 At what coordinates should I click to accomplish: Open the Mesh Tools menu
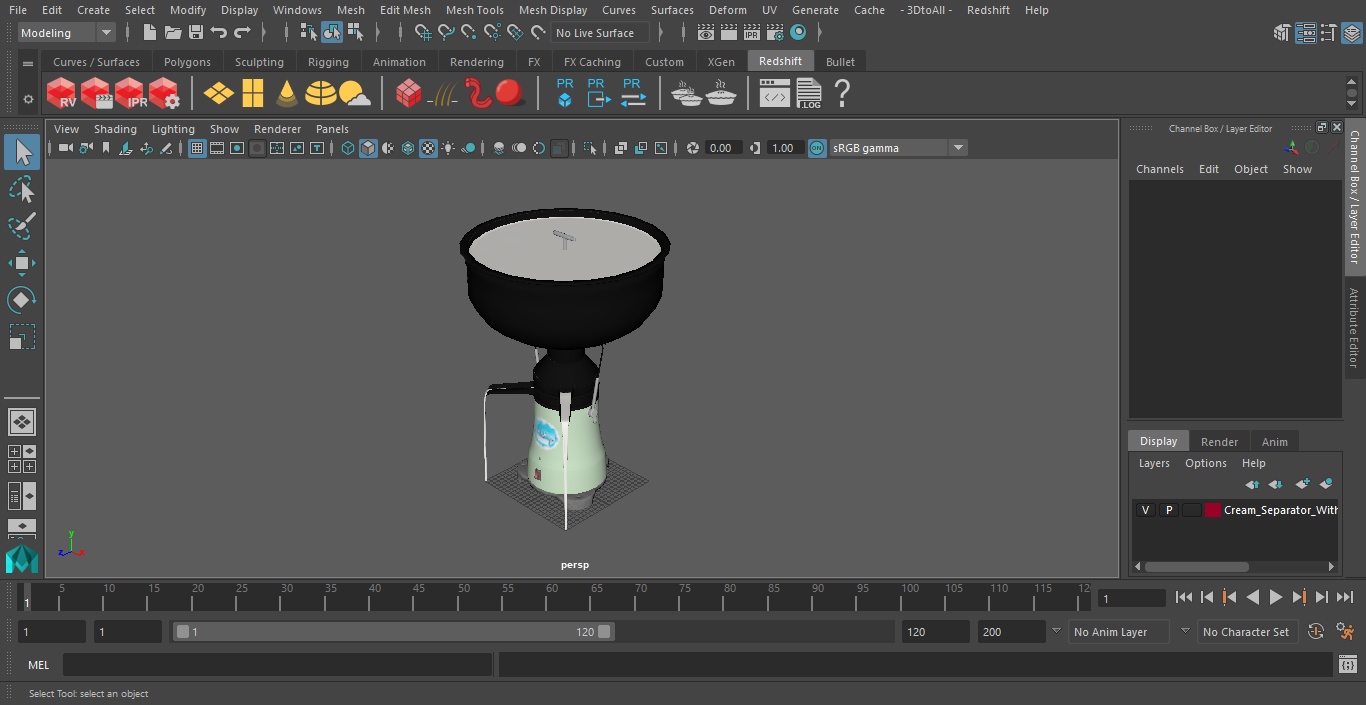474,10
